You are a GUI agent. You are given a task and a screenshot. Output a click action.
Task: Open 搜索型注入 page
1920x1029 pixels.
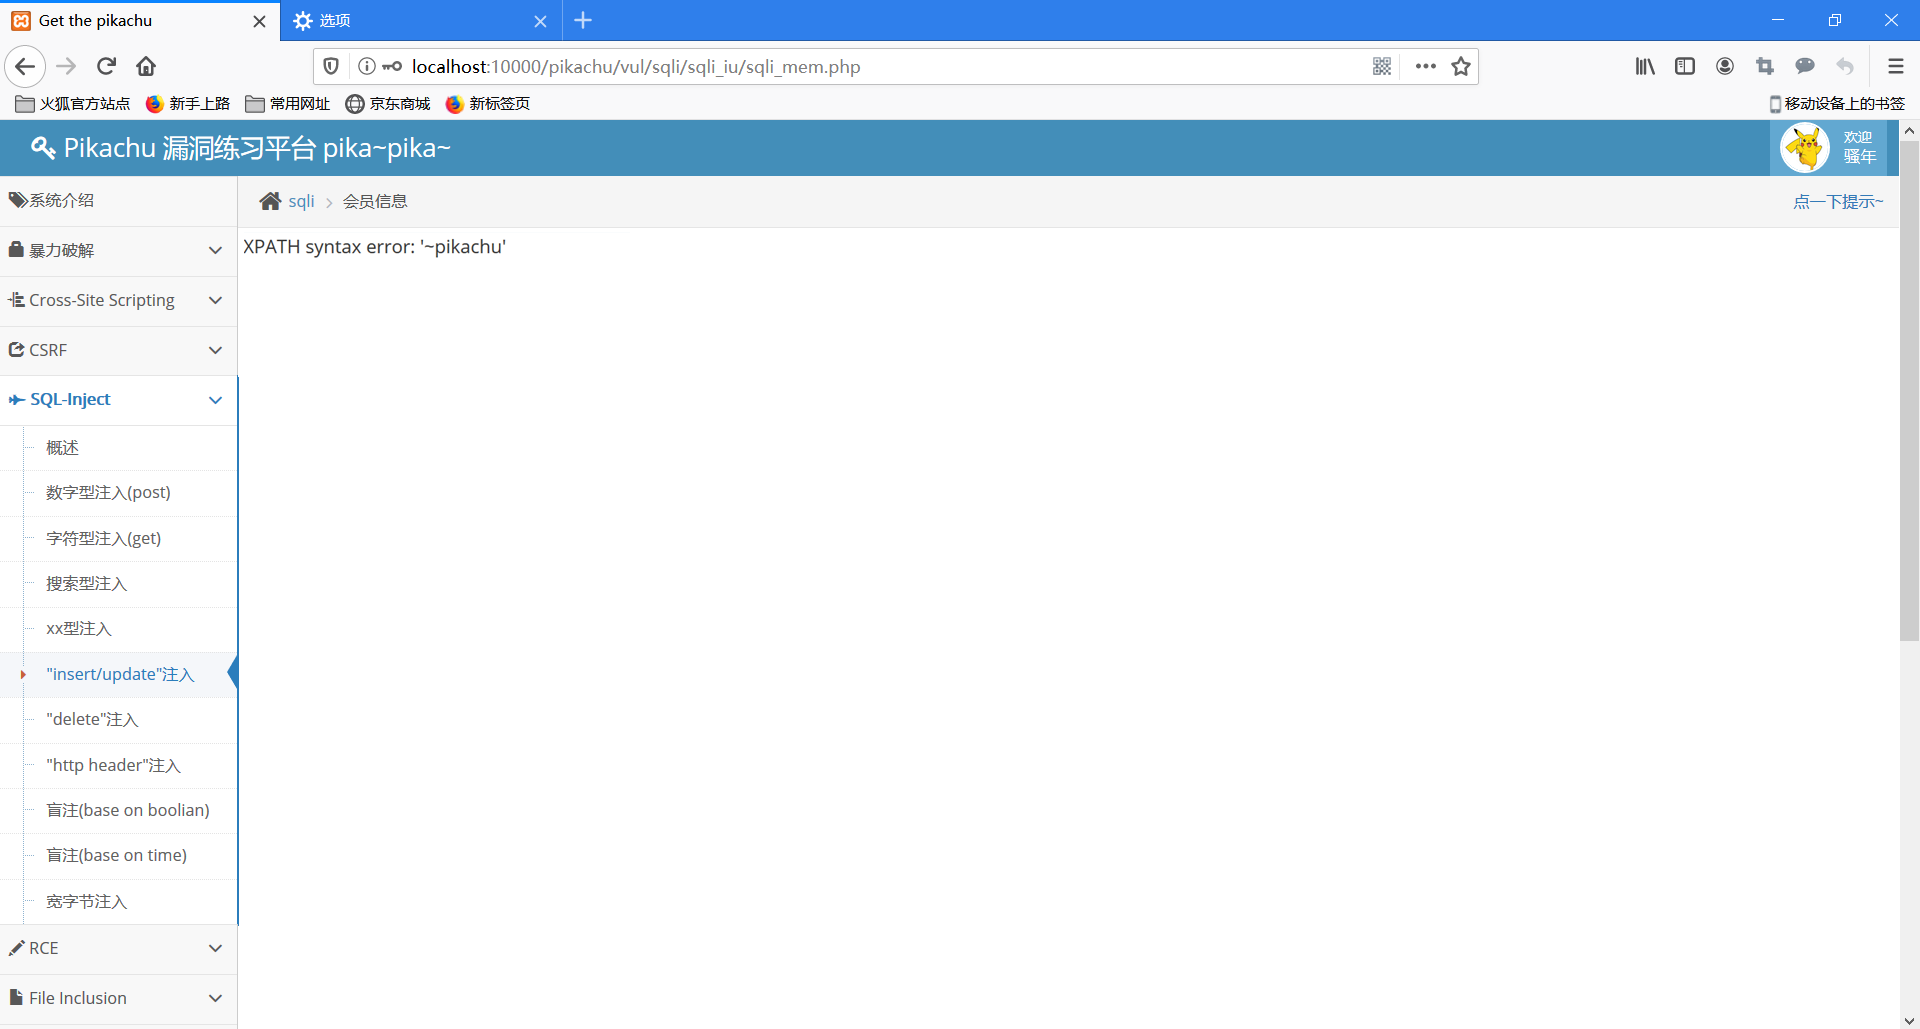point(86,584)
